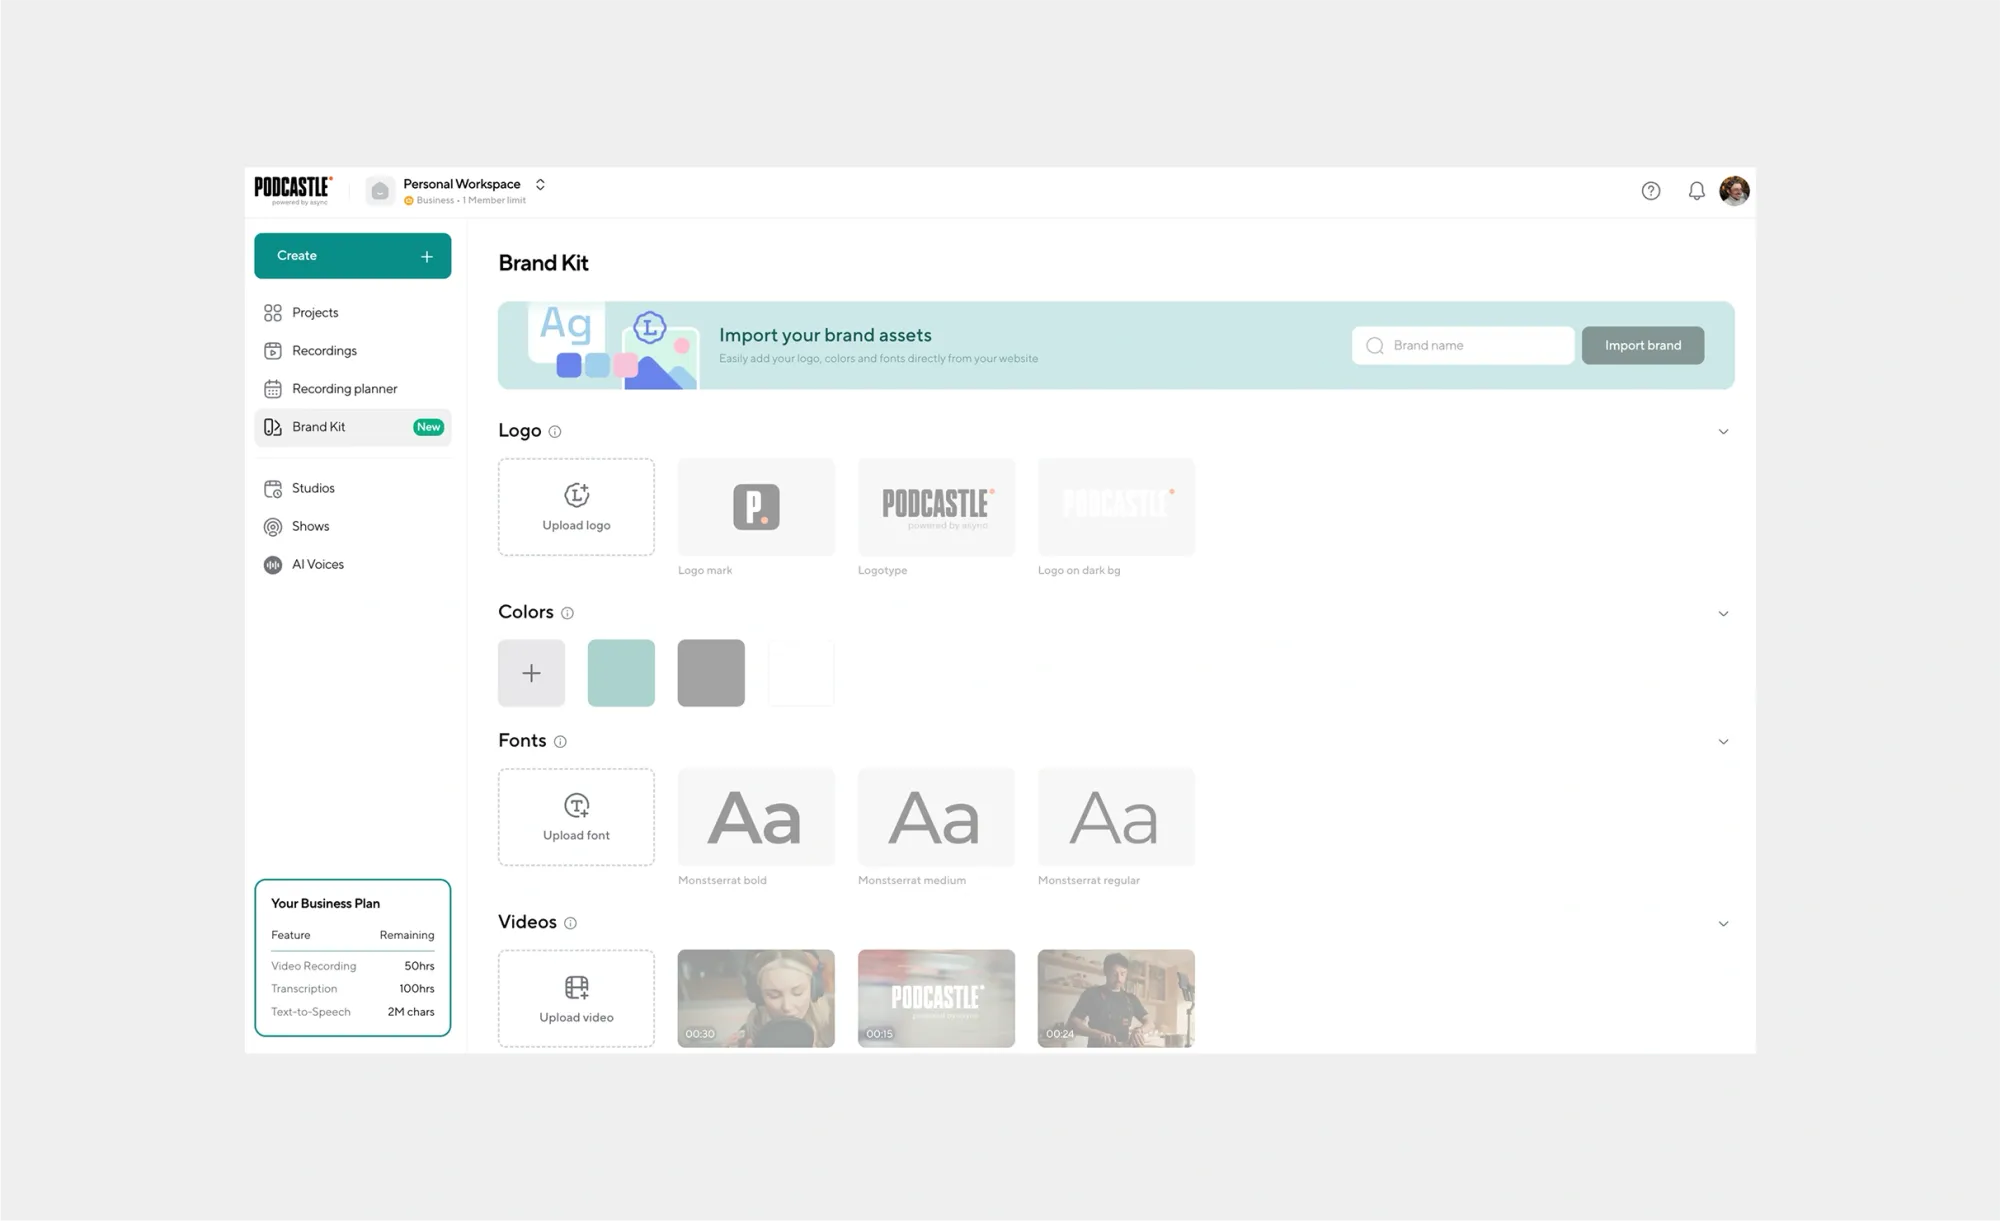Open AI Voices from sidebar
This screenshot has height=1221, width=2000.
click(x=317, y=565)
